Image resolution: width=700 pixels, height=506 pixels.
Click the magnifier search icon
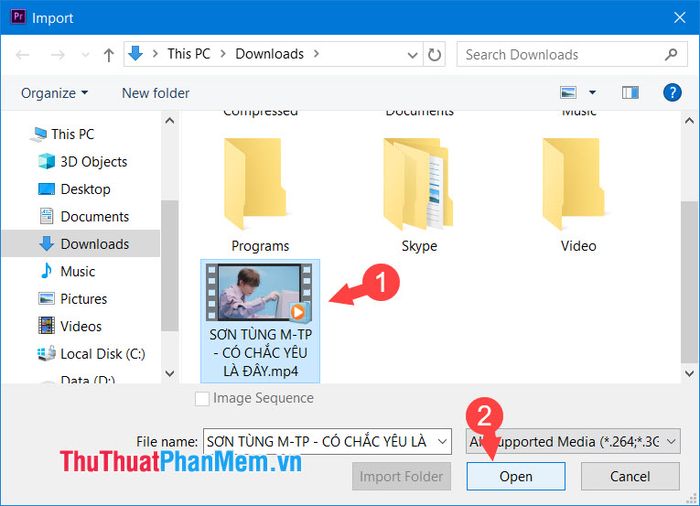coord(671,54)
